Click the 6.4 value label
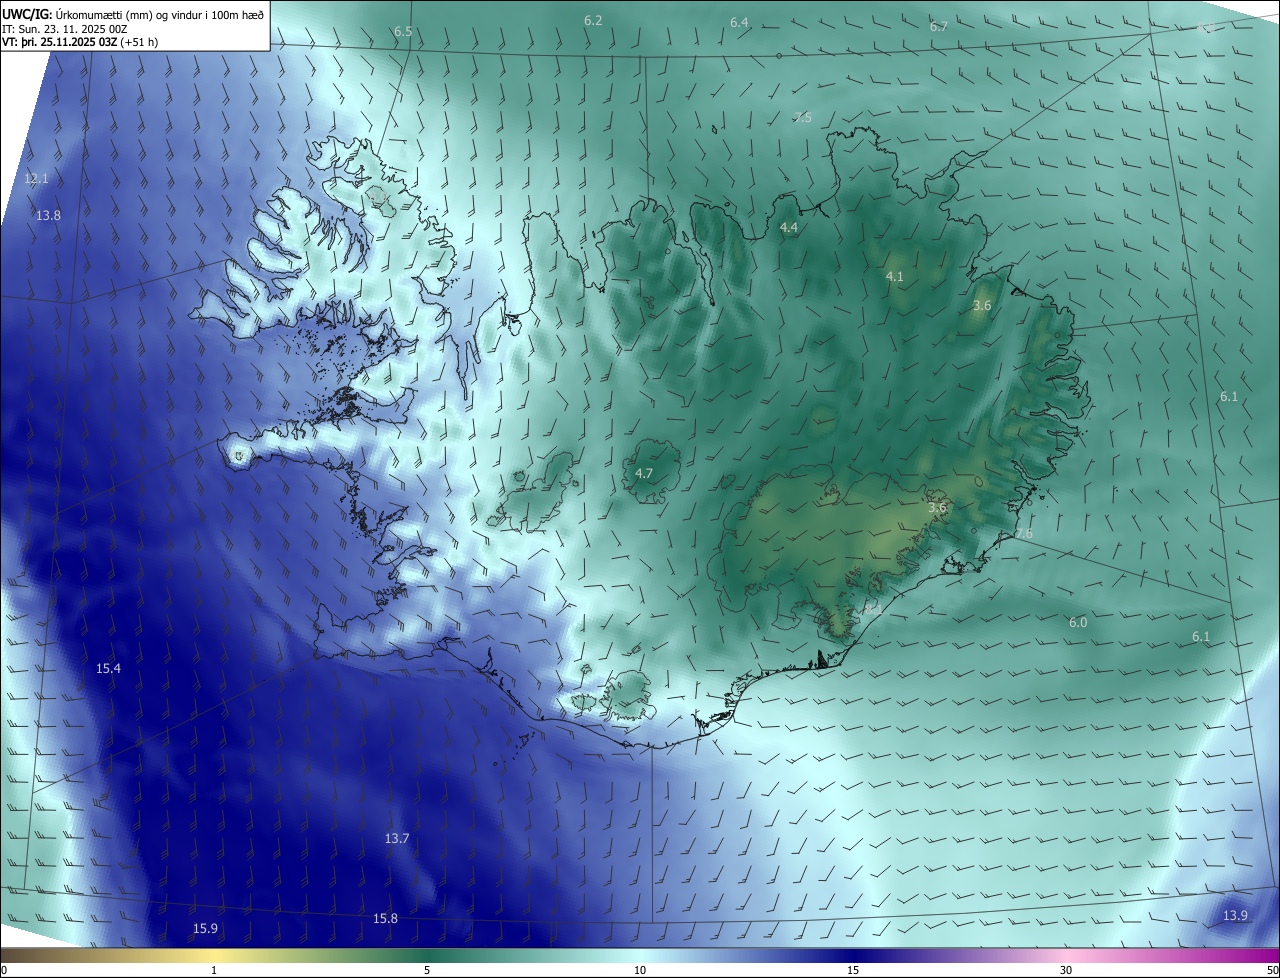The width and height of the screenshot is (1280, 978). click(x=739, y=22)
